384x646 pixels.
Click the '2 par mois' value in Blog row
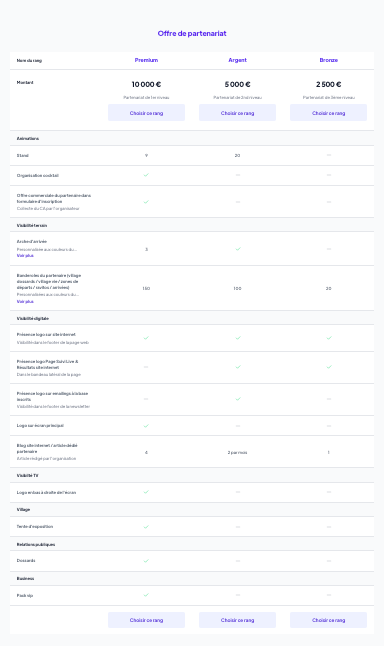(x=237, y=452)
